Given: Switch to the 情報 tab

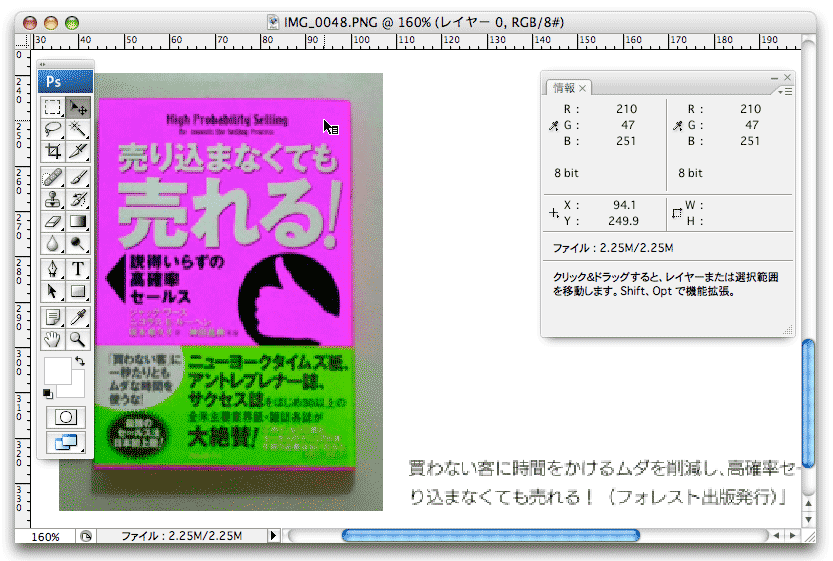Looking at the screenshot, I should point(564,88).
